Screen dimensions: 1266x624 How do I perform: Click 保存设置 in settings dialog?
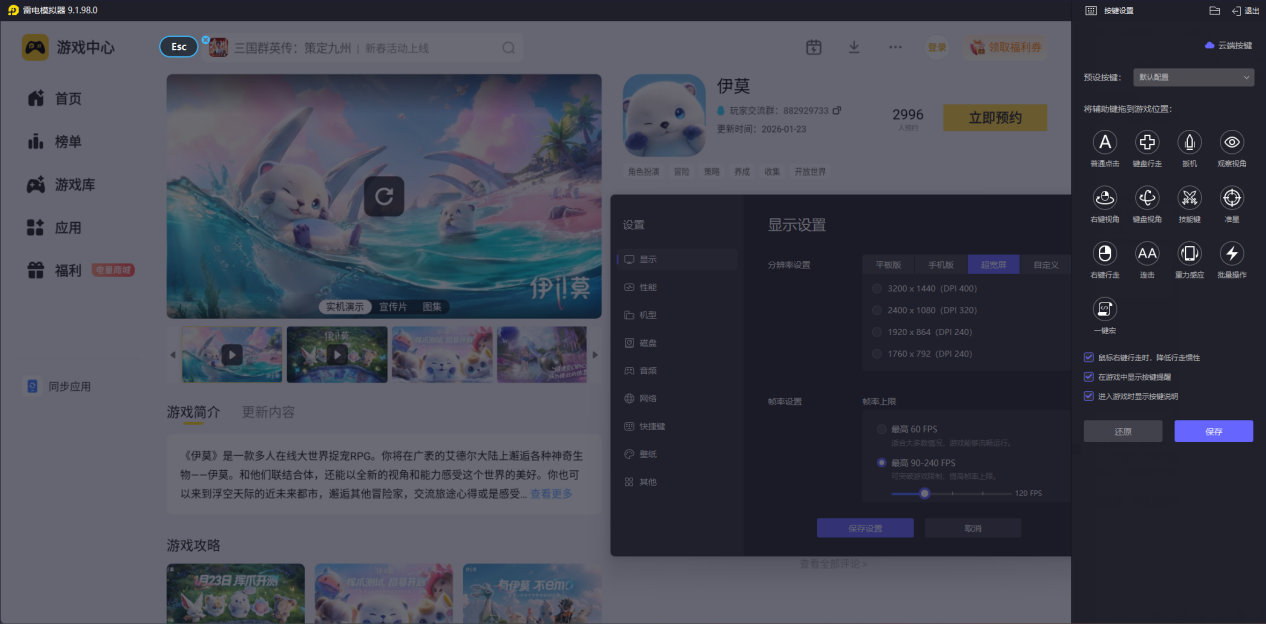click(x=865, y=528)
